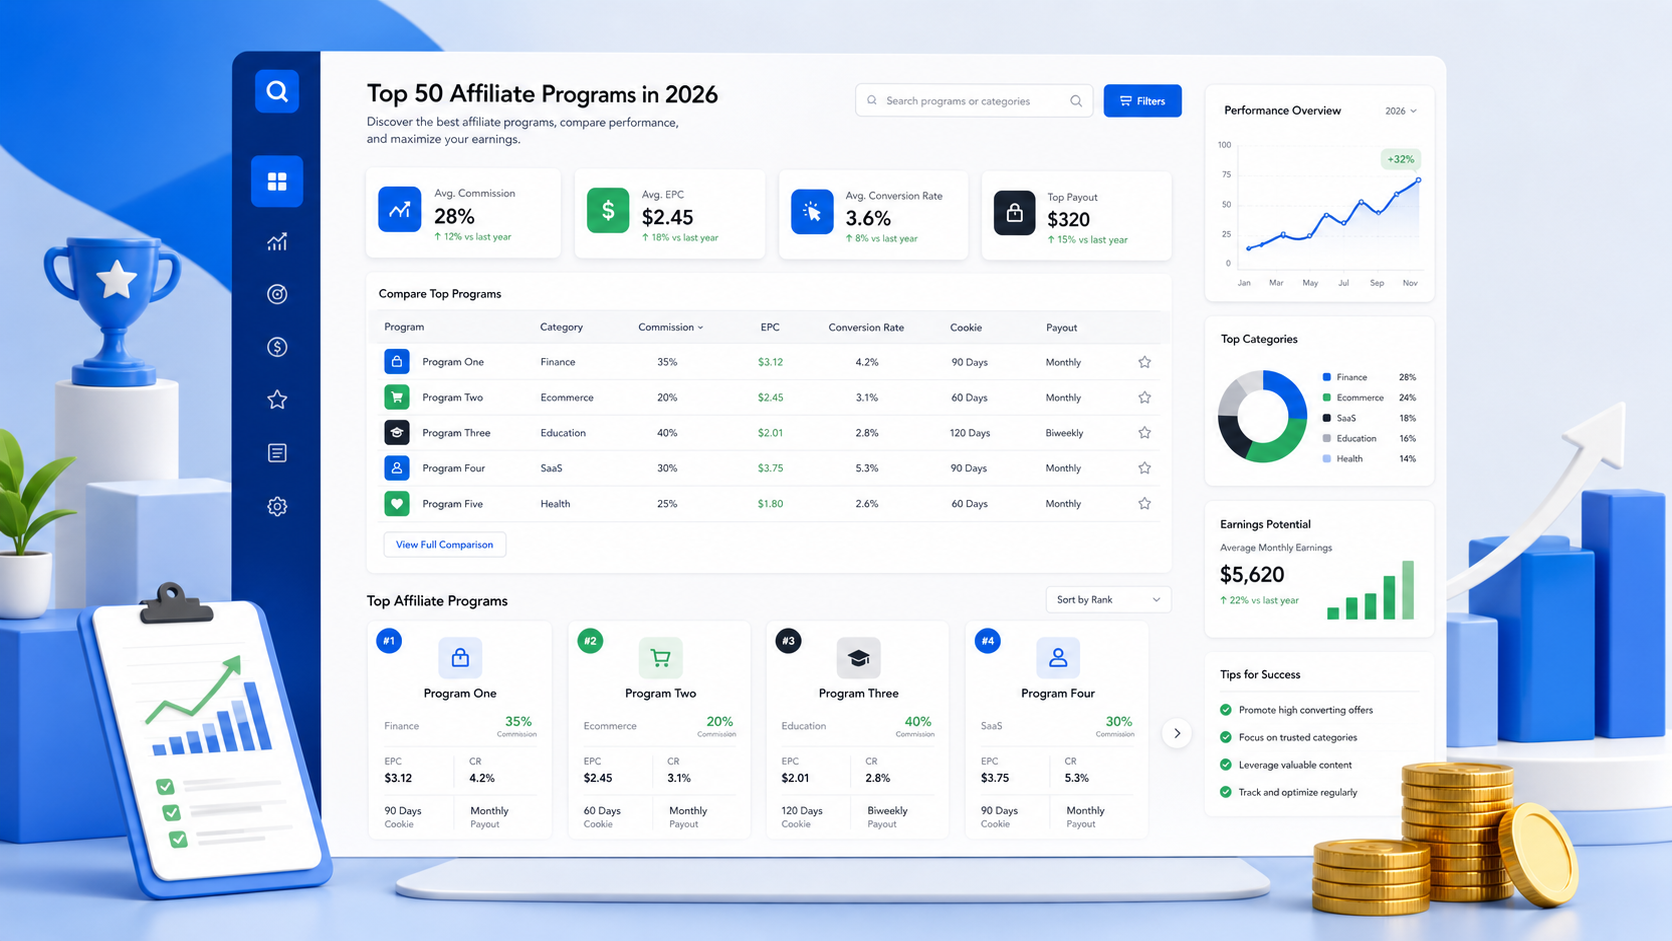Click the '120 Days' cookie table cell

(x=969, y=433)
